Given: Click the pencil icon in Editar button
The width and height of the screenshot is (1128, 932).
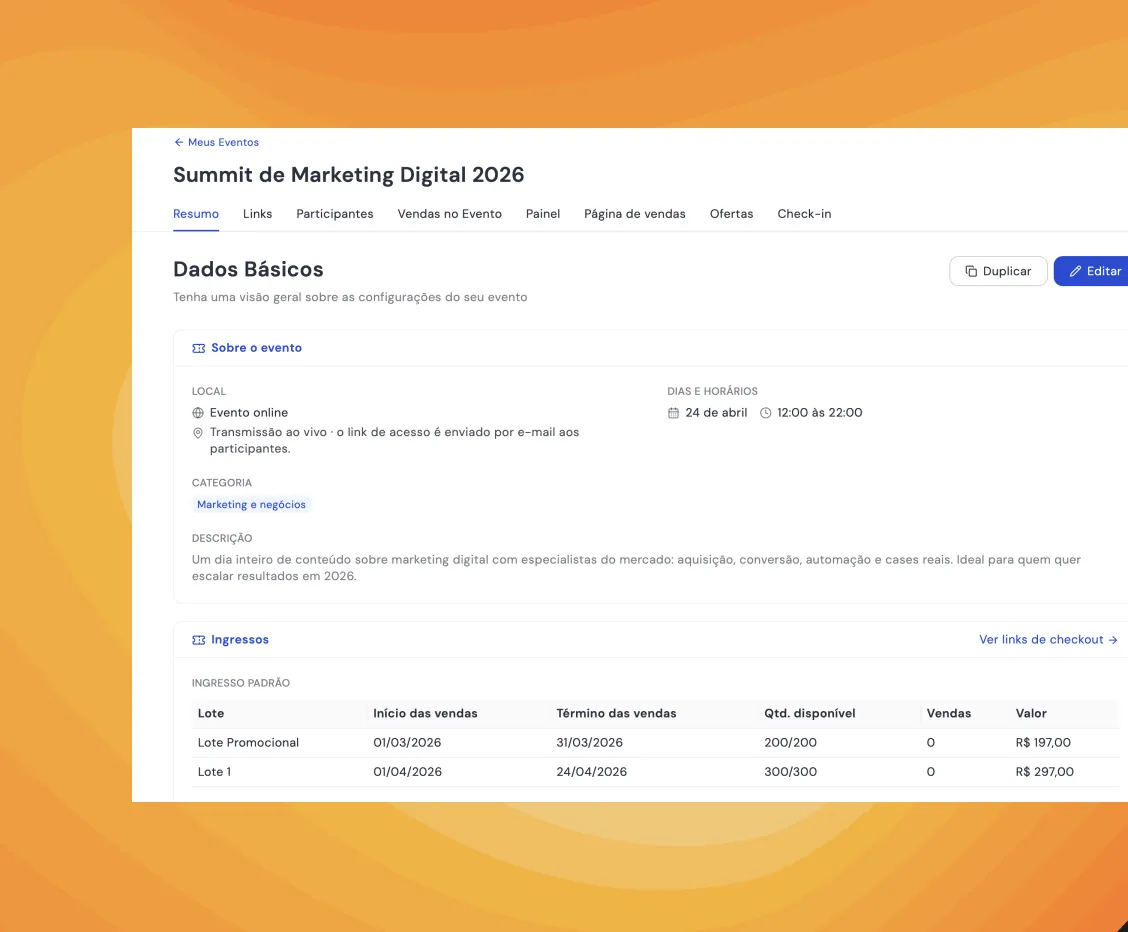Looking at the screenshot, I should (1075, 271).
